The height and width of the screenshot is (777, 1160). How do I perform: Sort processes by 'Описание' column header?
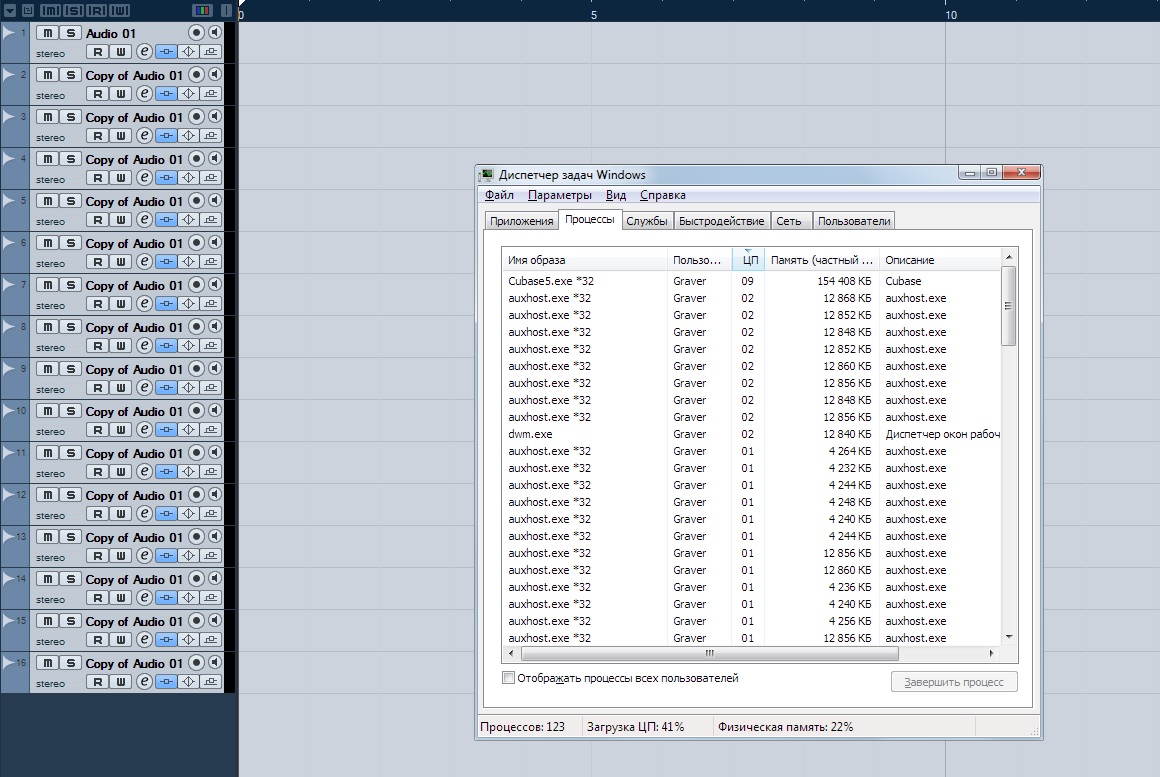(940, 260)
